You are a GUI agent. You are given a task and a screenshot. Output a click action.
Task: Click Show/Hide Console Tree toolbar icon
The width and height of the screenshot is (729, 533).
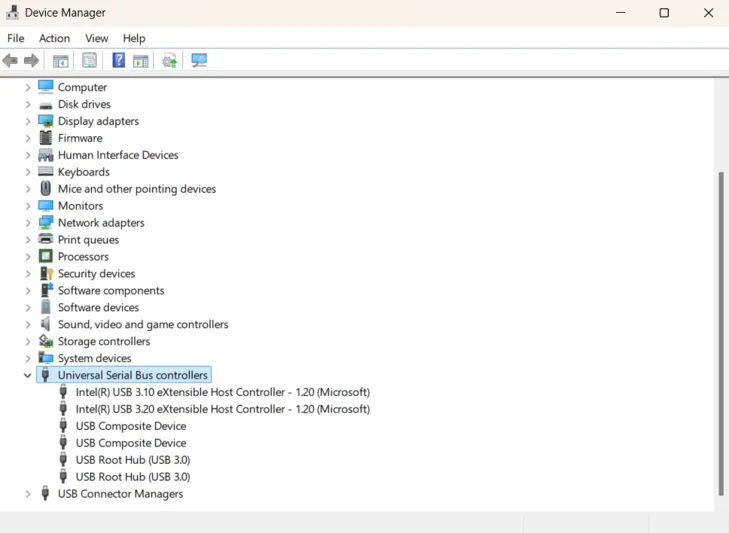[x=60, y=60]
